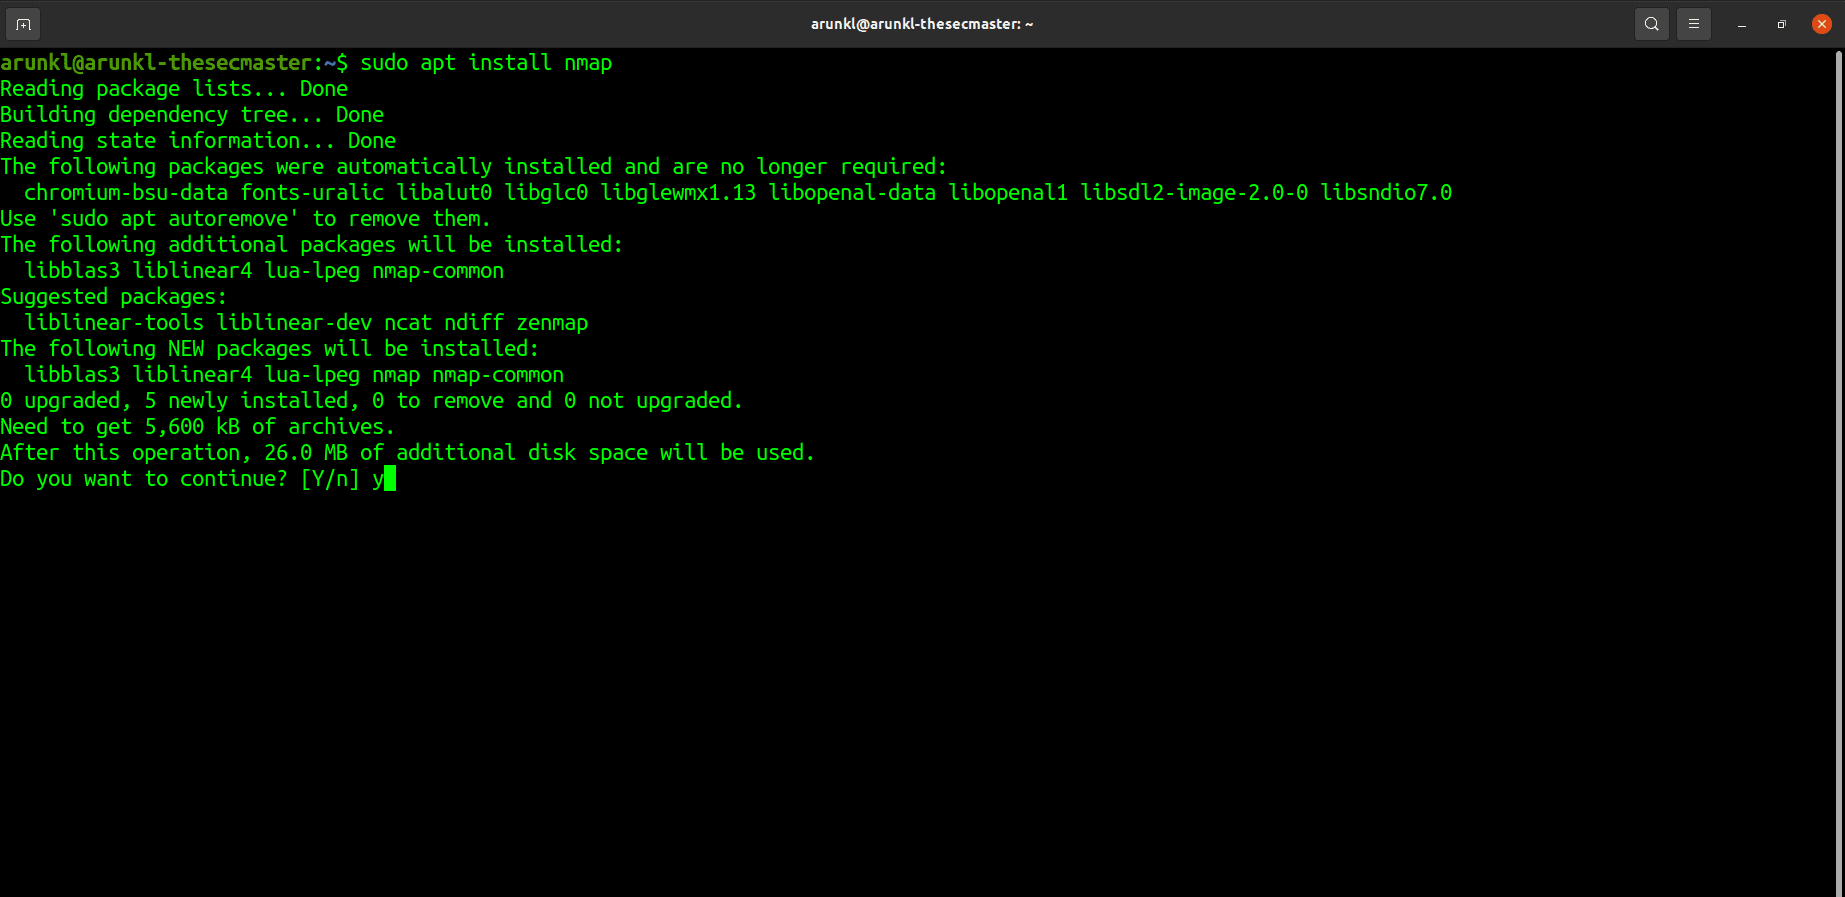The image size is (1845, 897).
Task: Open a new terminal tab
Action: [x=23, y=24]
